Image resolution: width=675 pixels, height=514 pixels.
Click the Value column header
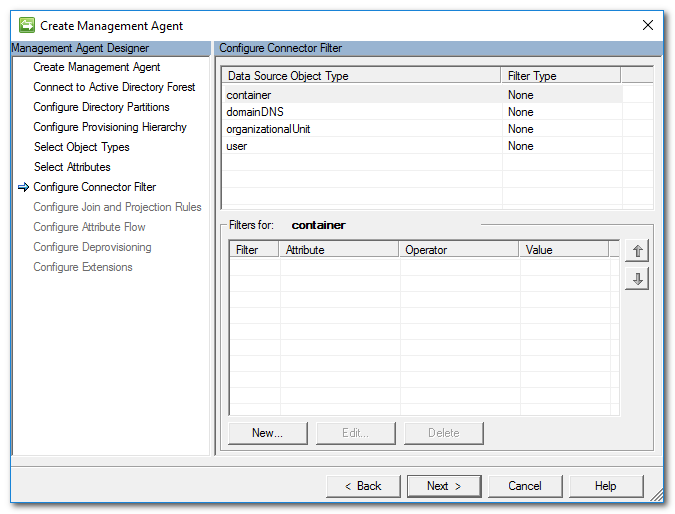pyautogui.click(x=564, y=250)
